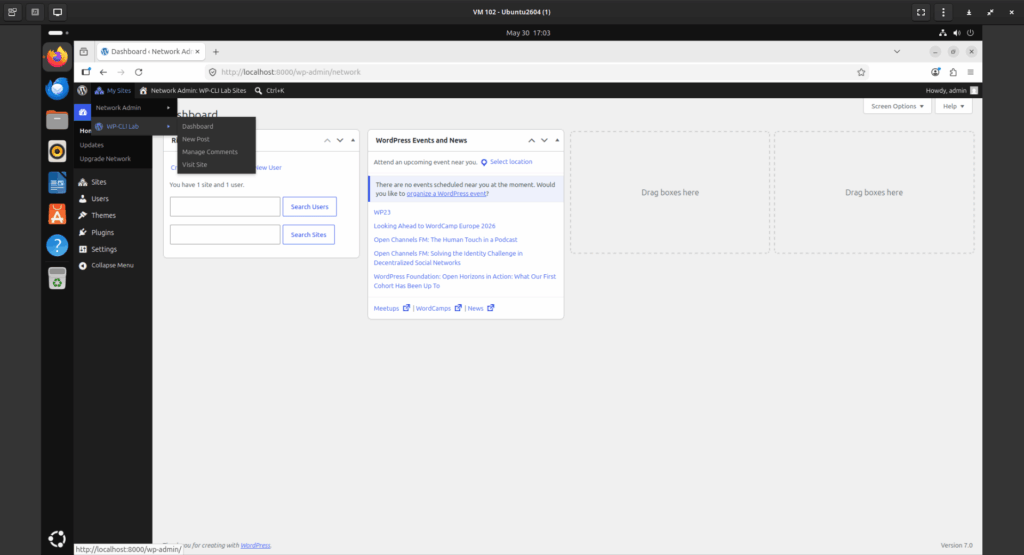Screen dimensions: 1024x555
Task: Click the Settings icon in sidebar
Action: pos(83,249)
